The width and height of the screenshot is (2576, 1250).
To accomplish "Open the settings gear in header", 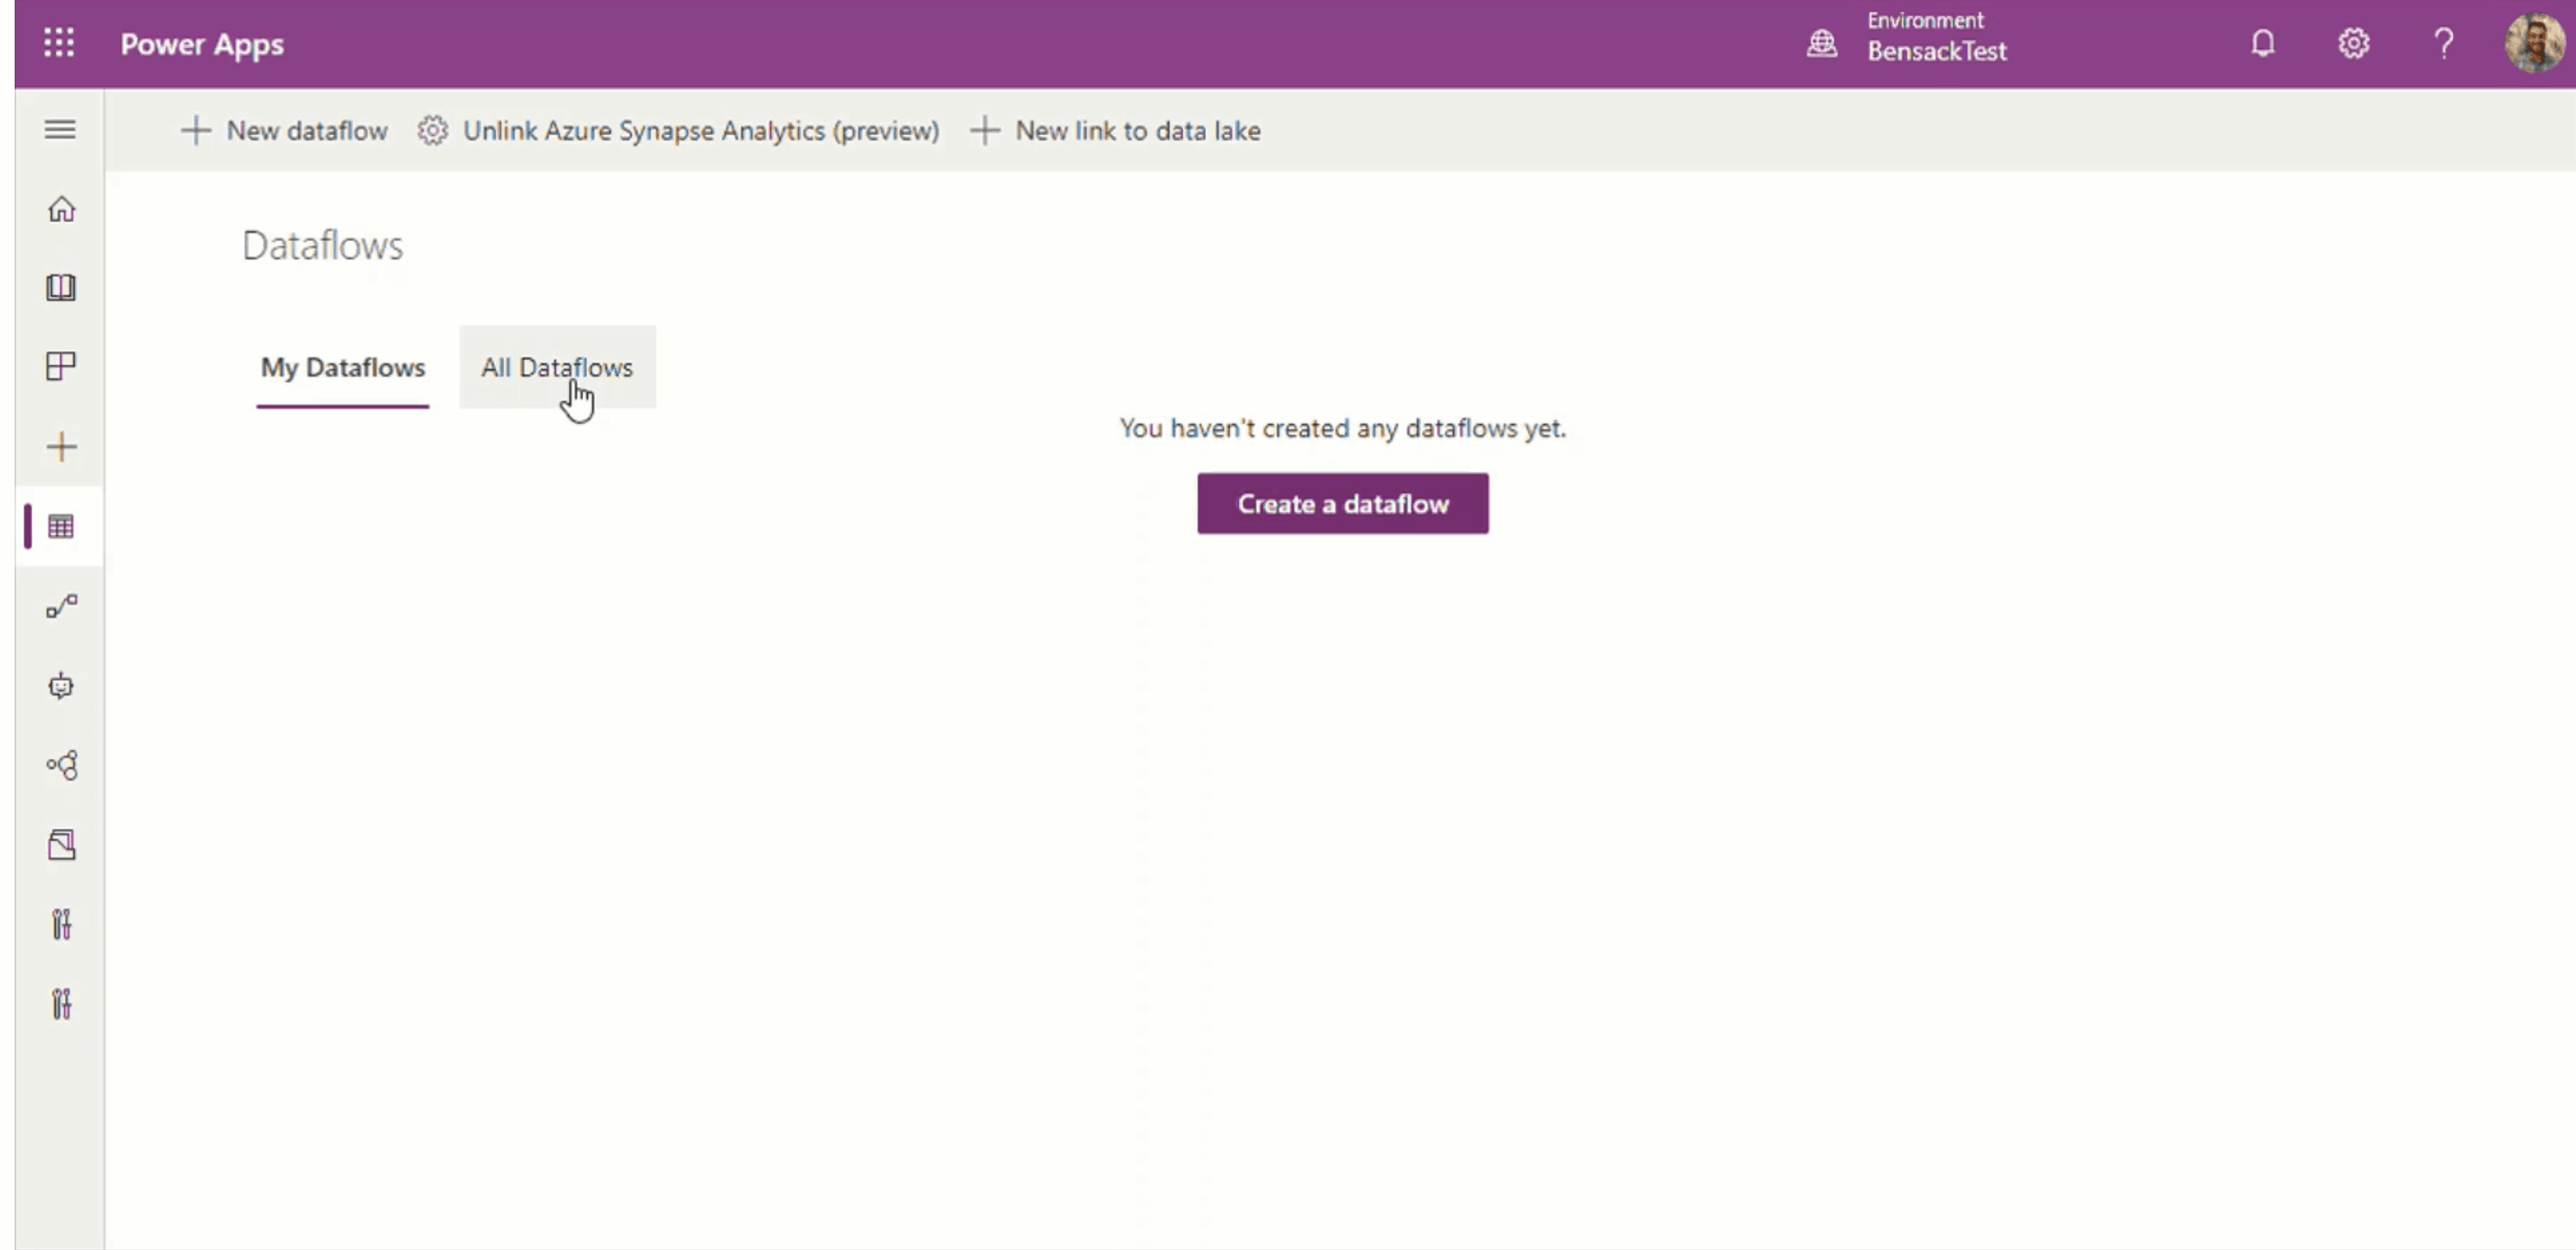I will [x=2353, y=43].
